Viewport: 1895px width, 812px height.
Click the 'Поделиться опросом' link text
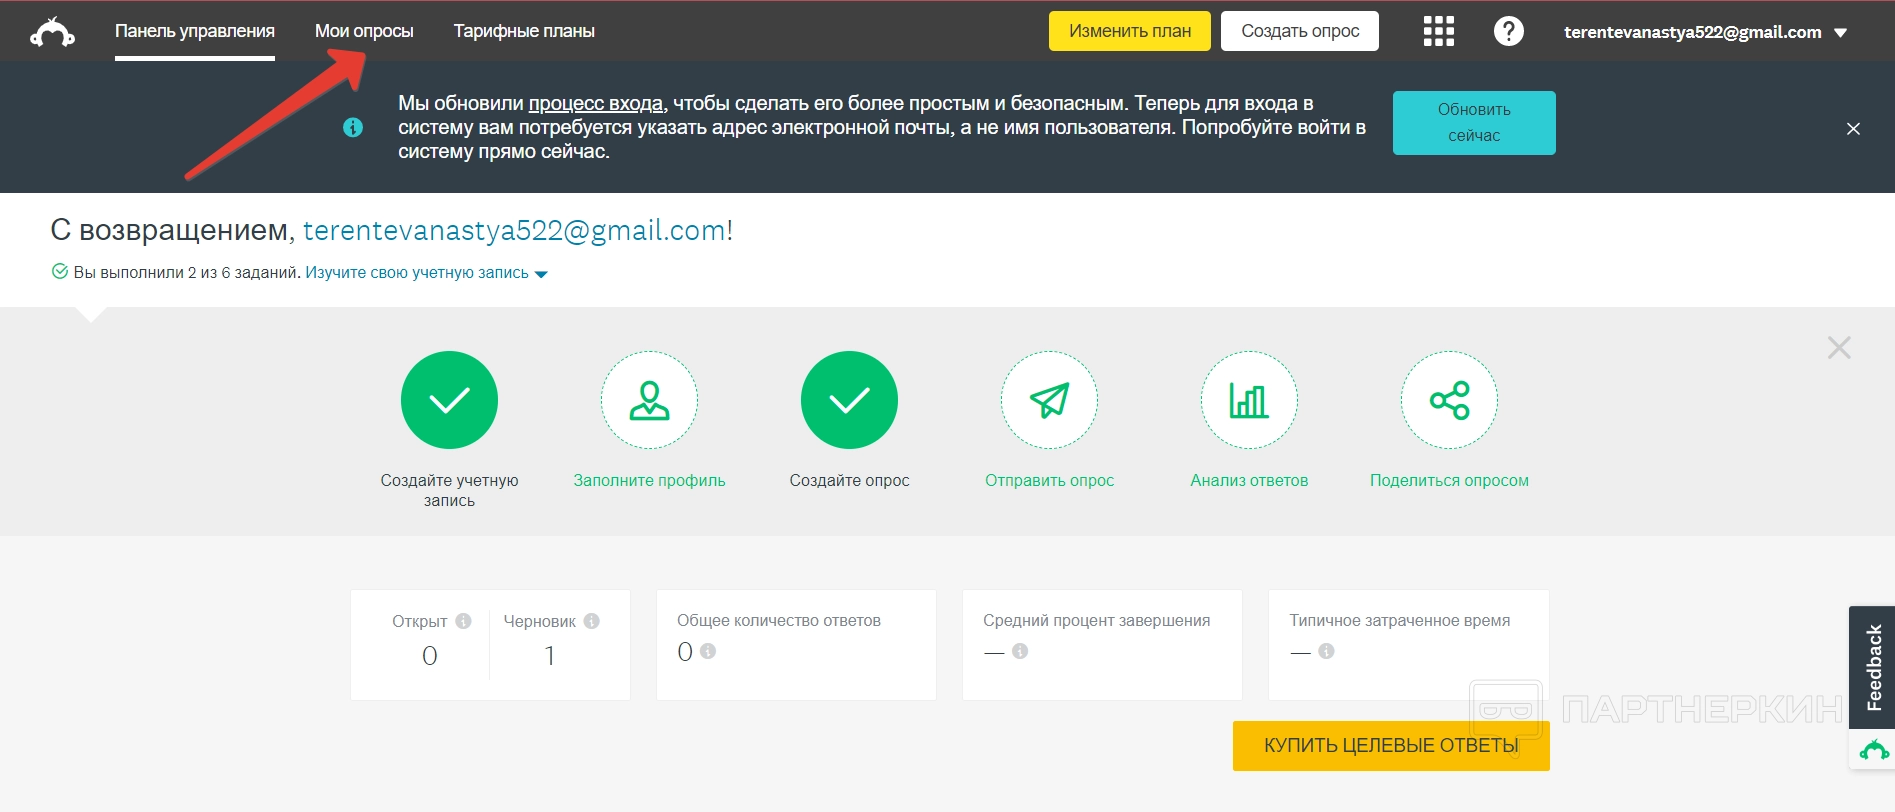[1449, 480]
